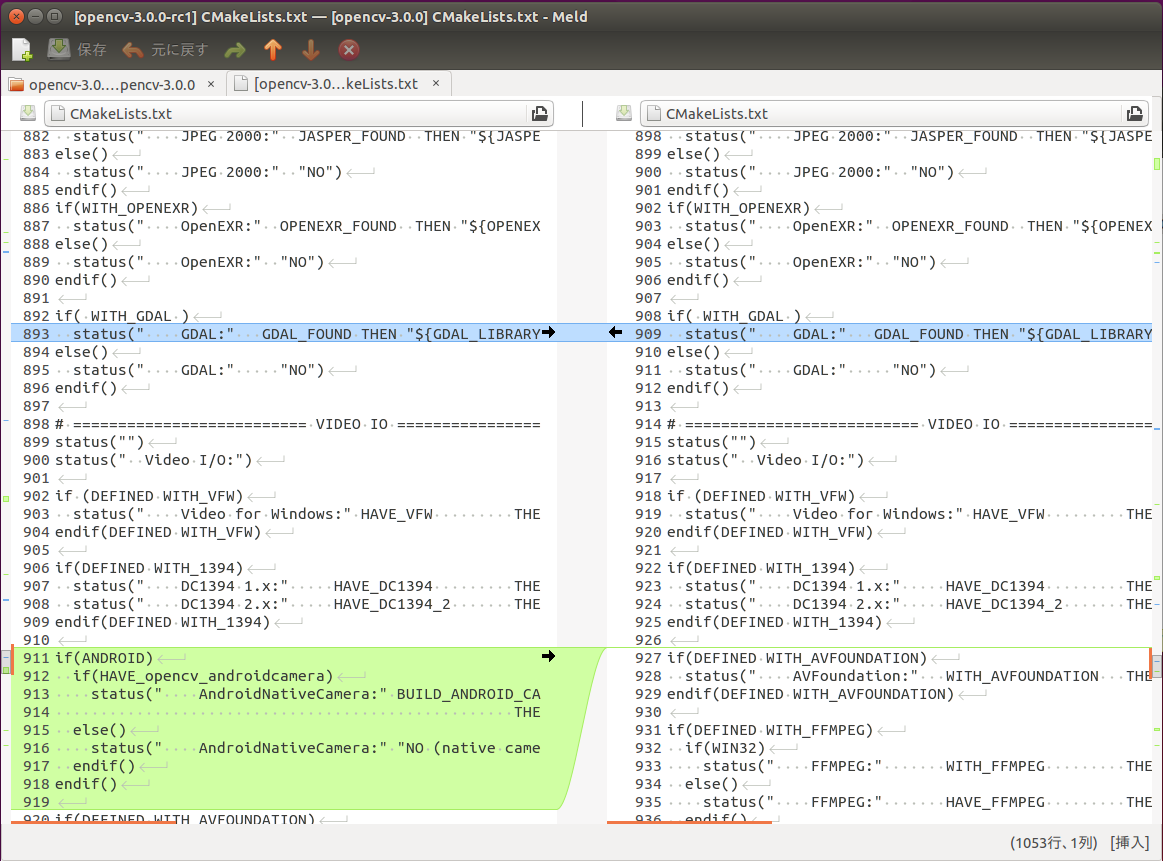1163x861 pixels.
Task: Click left line 908 DC1394 2.x status
Action: tap(306, 604)
